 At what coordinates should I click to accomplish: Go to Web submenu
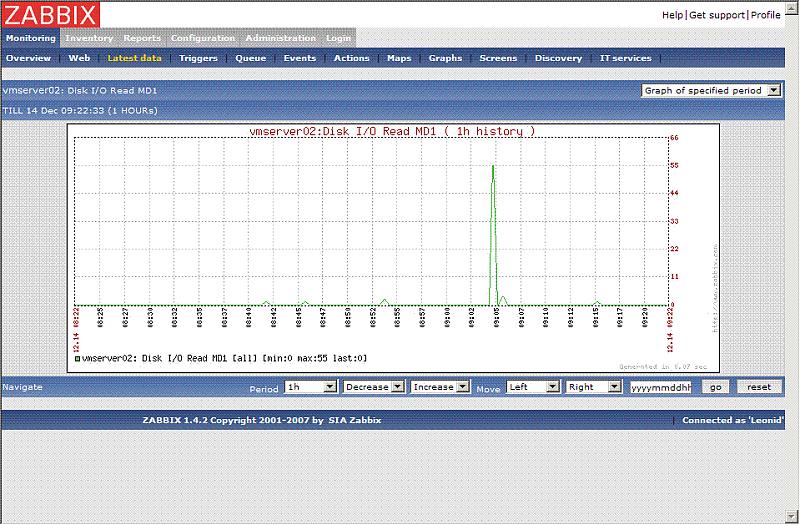click(79, 58)
